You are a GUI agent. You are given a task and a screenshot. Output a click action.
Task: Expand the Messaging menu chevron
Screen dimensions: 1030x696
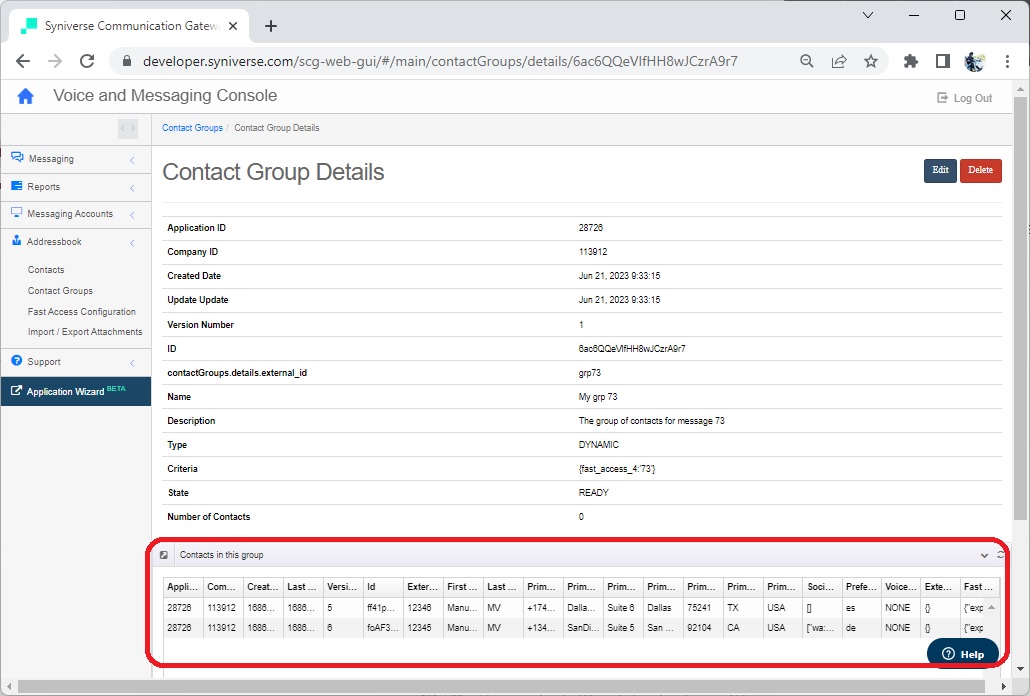[x=132, y=160]
